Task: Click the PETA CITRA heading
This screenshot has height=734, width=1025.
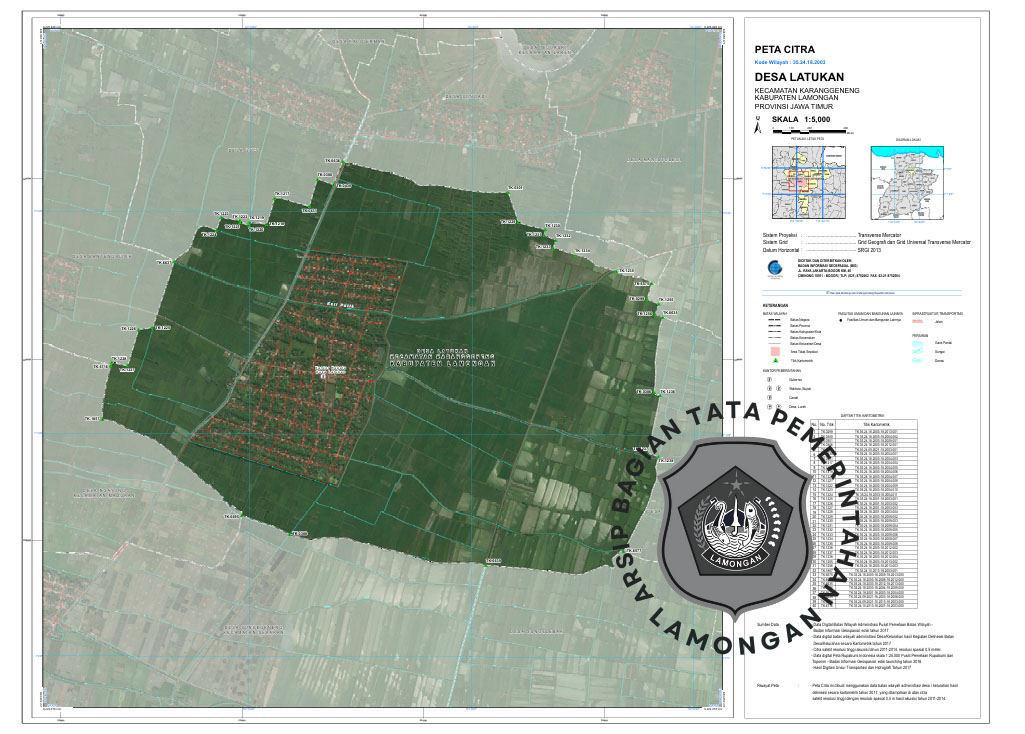Action: click(x=784, y=48)
